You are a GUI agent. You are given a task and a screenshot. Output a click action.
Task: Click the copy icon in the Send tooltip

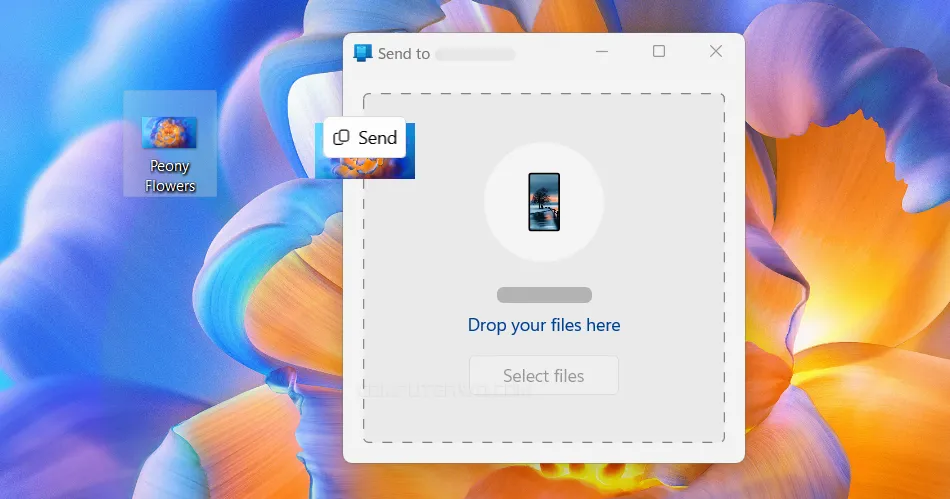pos(341,137)
